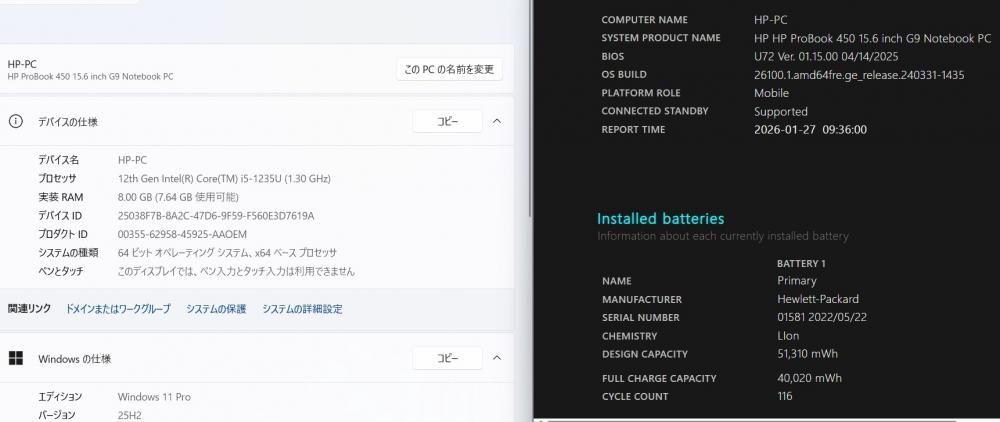The height and width of the screenshot is (422, 1000).
Task: Copy the Windows の仕様 details
Action: [x=447, y=358]
